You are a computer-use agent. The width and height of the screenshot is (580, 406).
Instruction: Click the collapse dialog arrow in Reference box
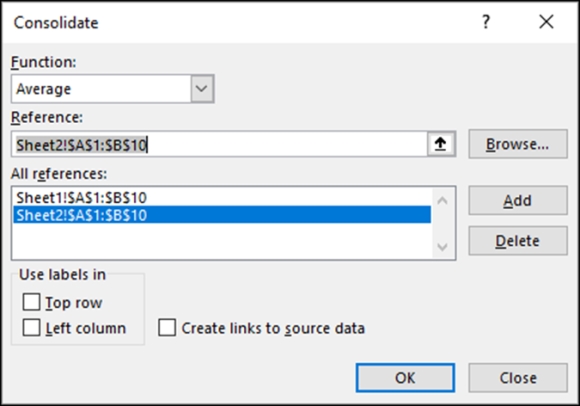pos(441,144)
